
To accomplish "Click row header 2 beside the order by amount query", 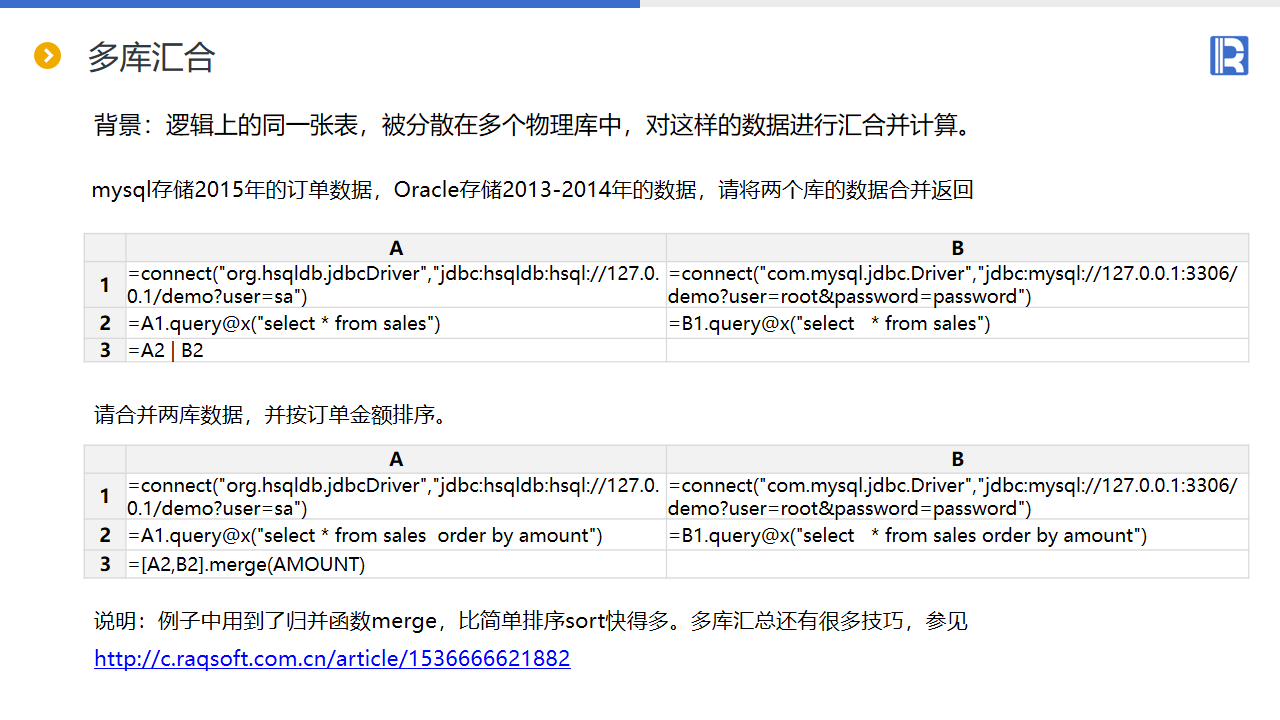I will tap(105, 535).
